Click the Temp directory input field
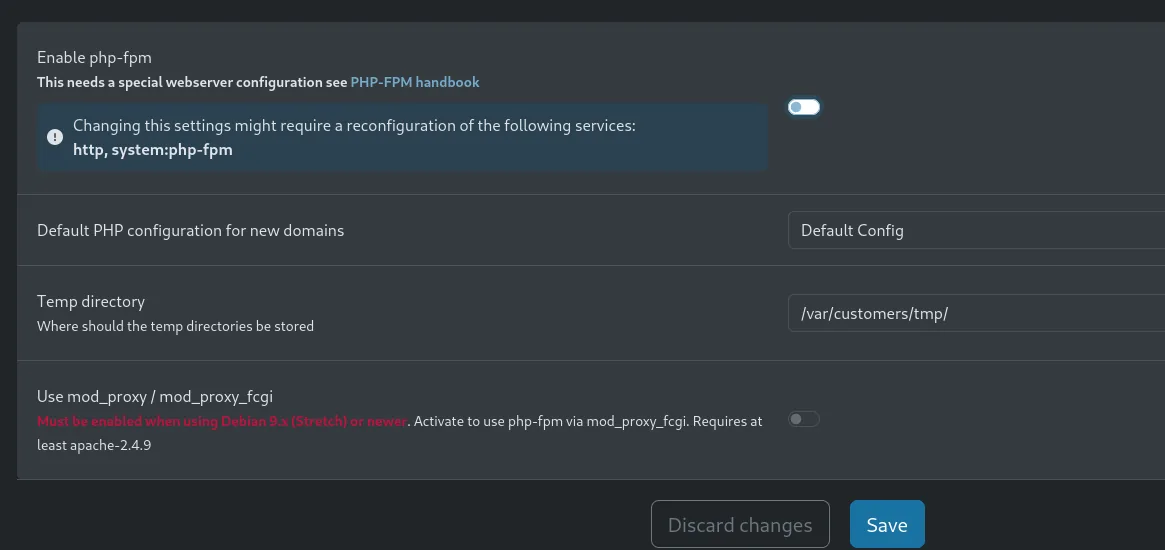The image size is (1165, 550). (x=976, y=313)
